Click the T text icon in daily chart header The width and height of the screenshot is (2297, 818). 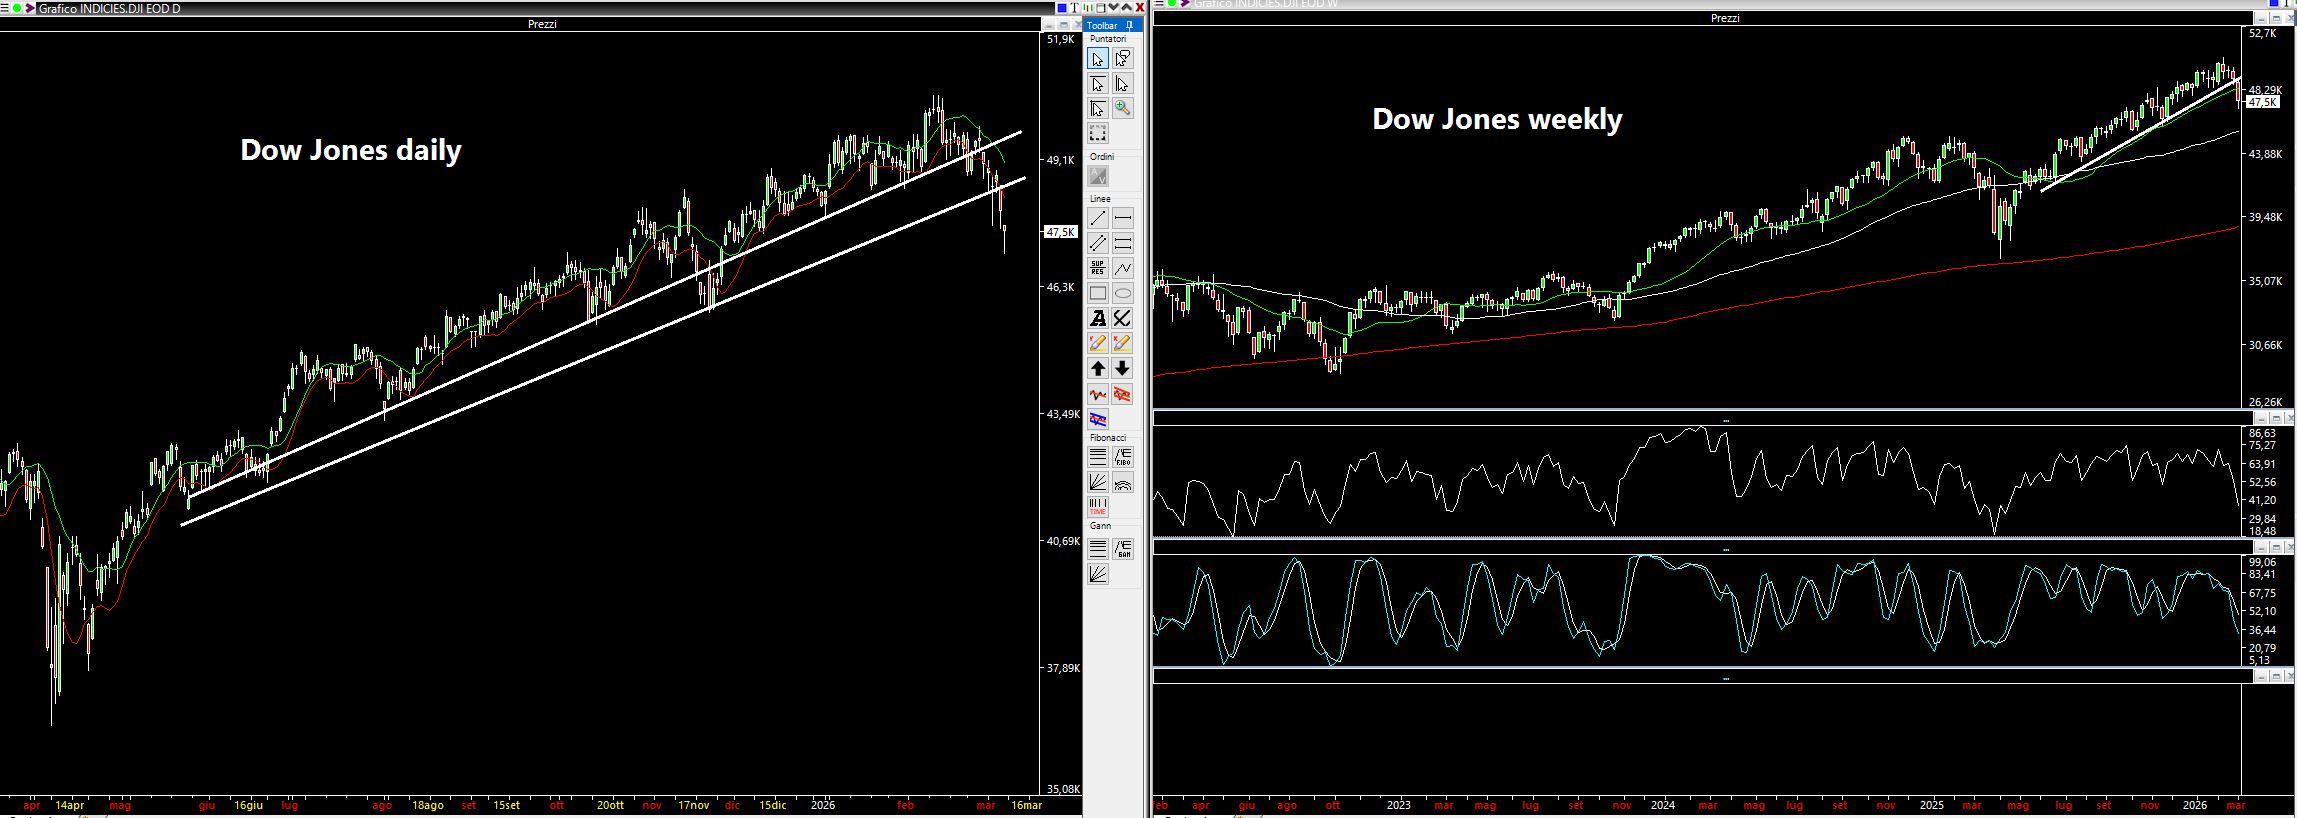pos(1075,8)
